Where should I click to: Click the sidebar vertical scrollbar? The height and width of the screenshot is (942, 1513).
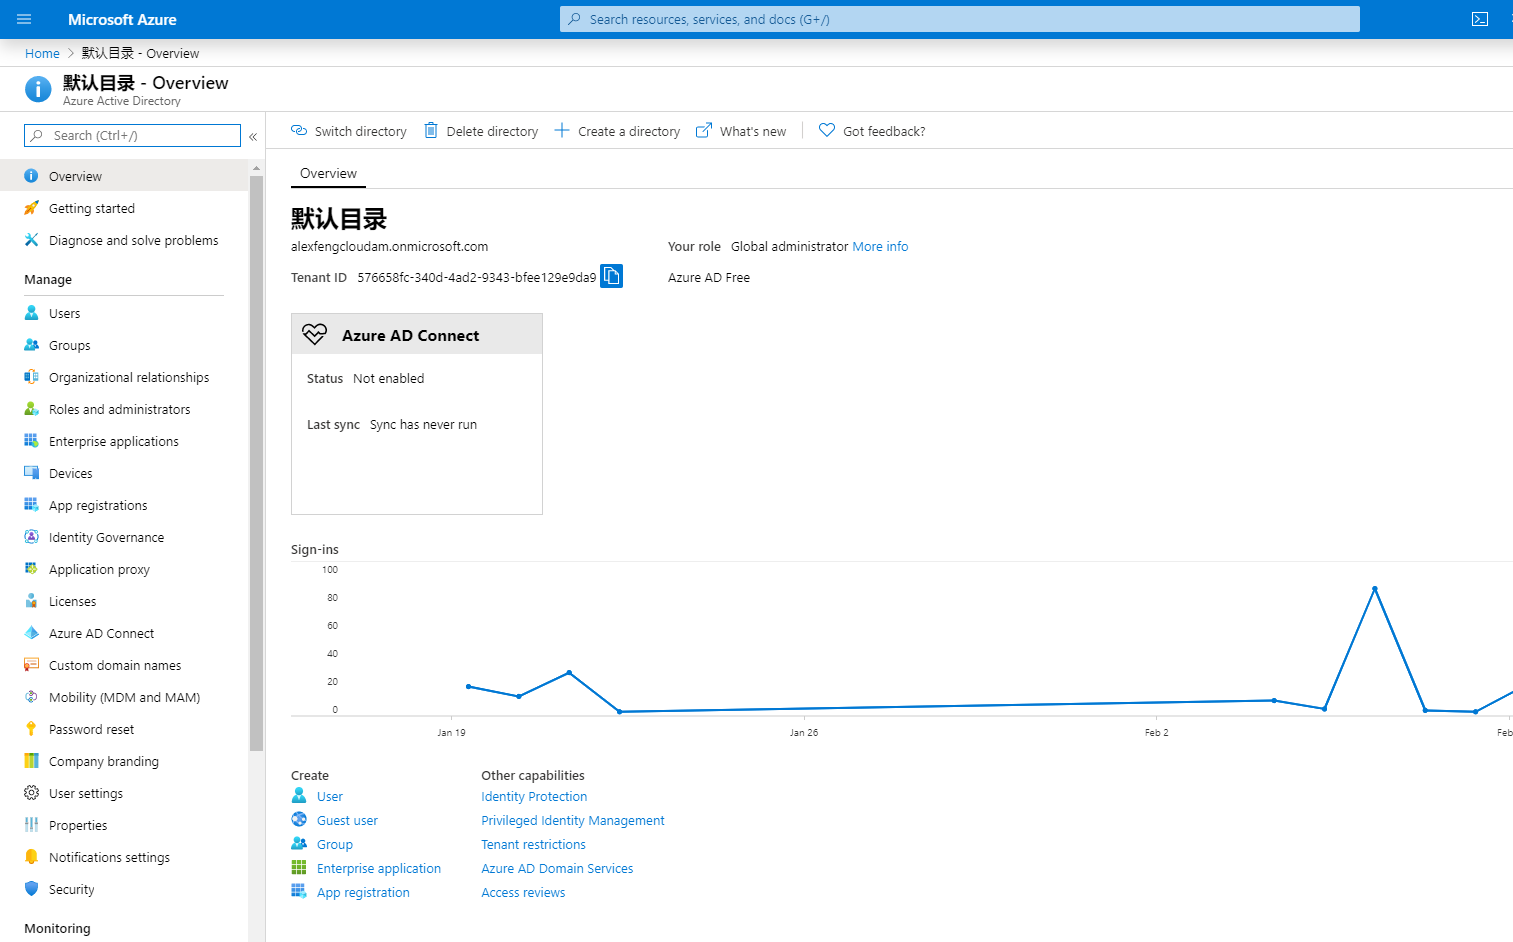[256, 463]
